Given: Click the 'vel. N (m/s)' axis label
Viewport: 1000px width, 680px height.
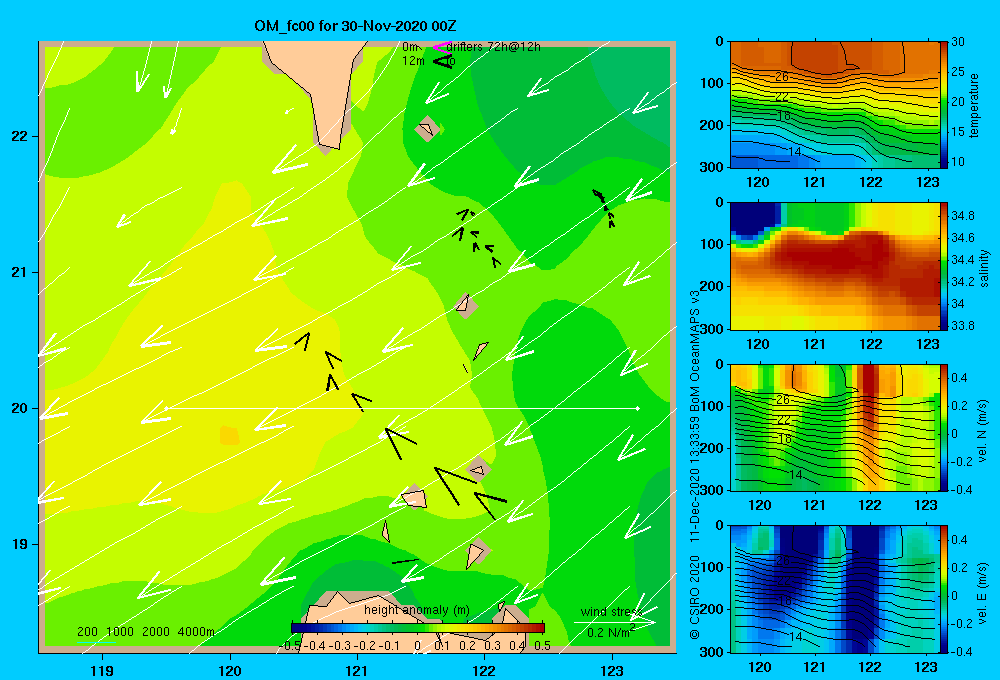Looking at the screenshot, I should click(x=983, y=431).
